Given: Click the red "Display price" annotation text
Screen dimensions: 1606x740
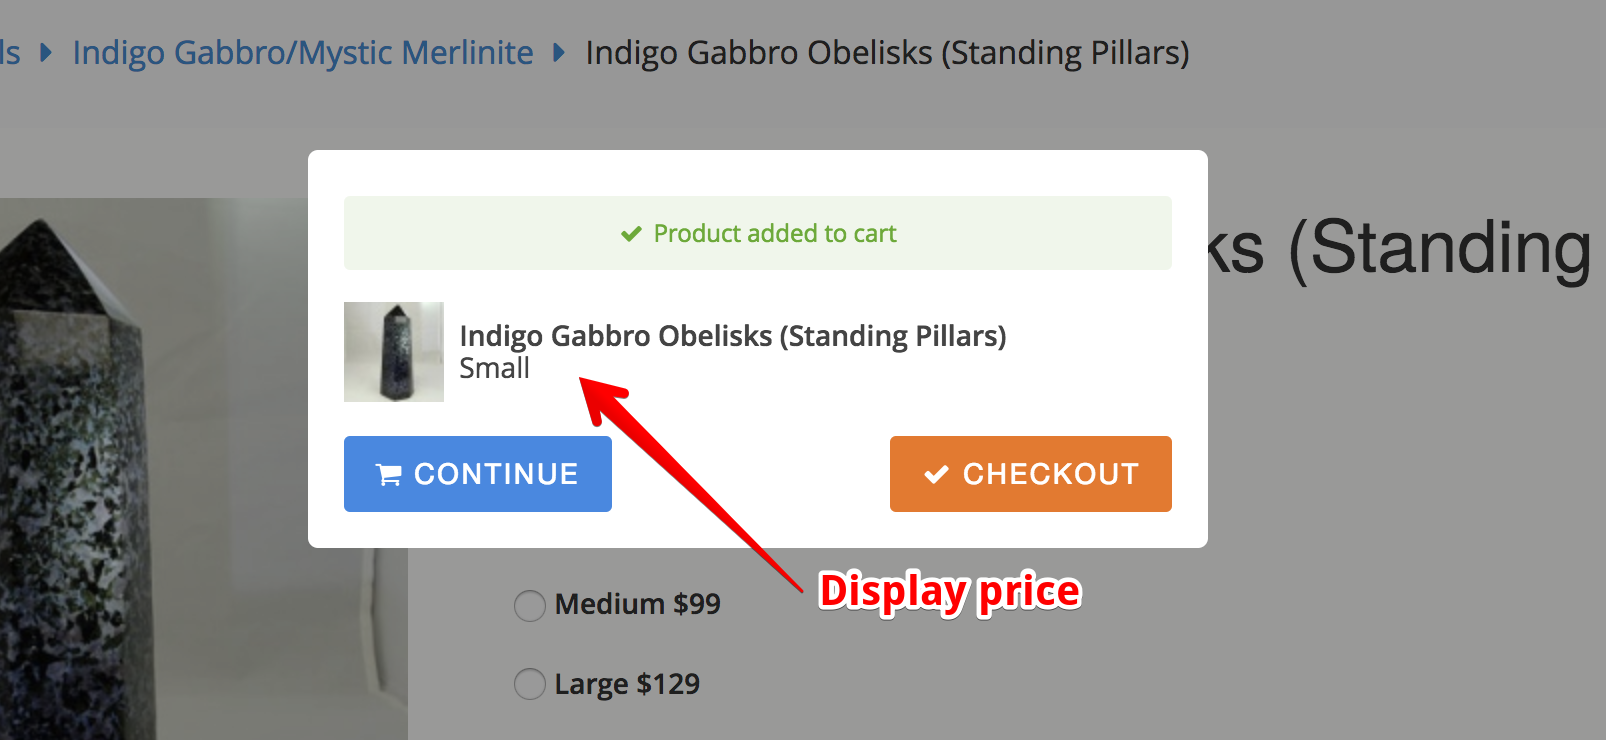Looking at the screenshot, I should tap(949, 592).
